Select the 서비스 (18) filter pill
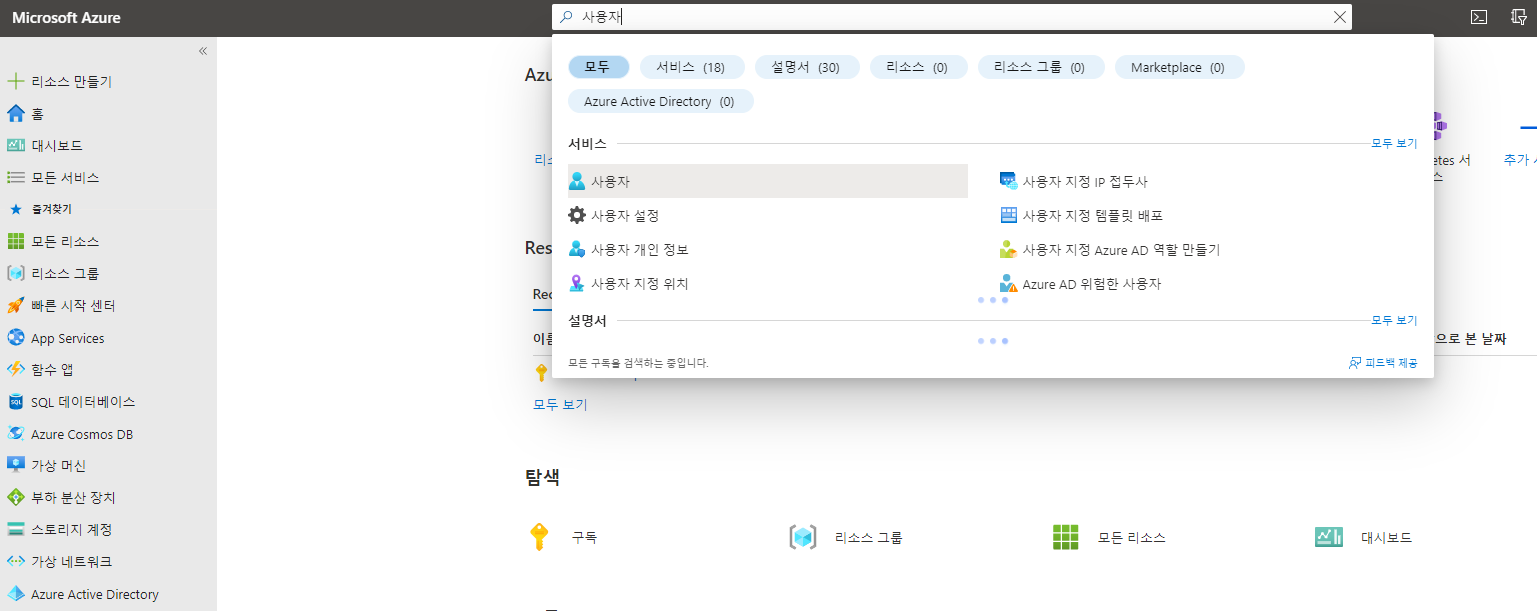Viewport: 1537px width, 611px height. coord(692,67)
